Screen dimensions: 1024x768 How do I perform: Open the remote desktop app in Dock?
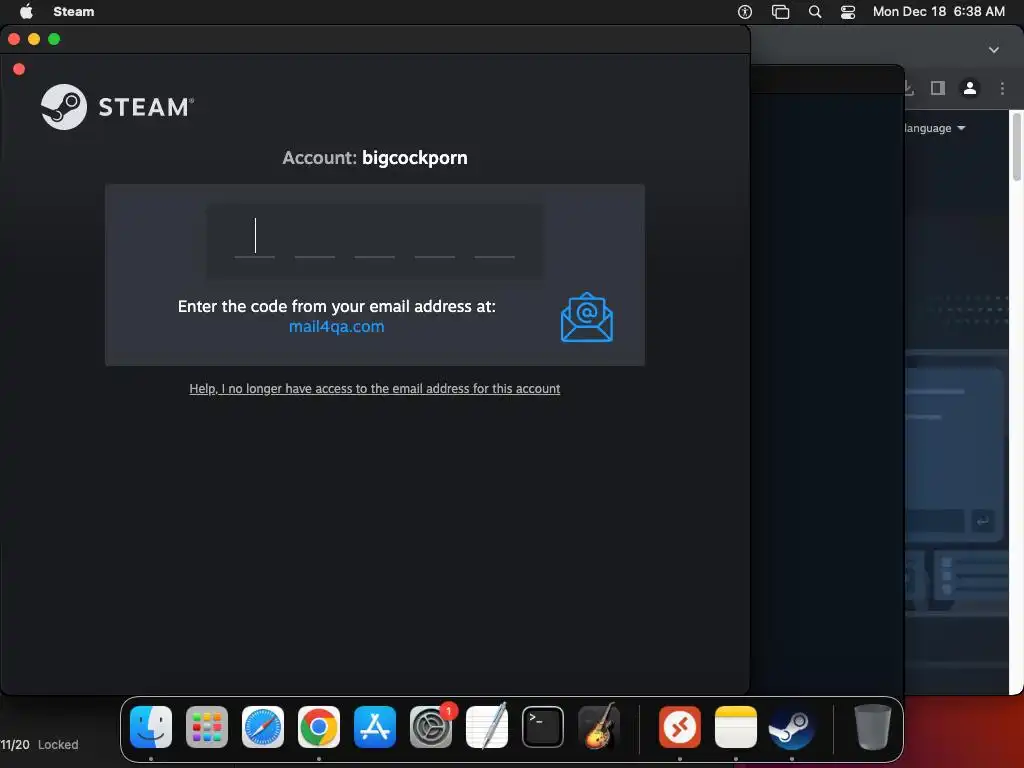(680, 727)
